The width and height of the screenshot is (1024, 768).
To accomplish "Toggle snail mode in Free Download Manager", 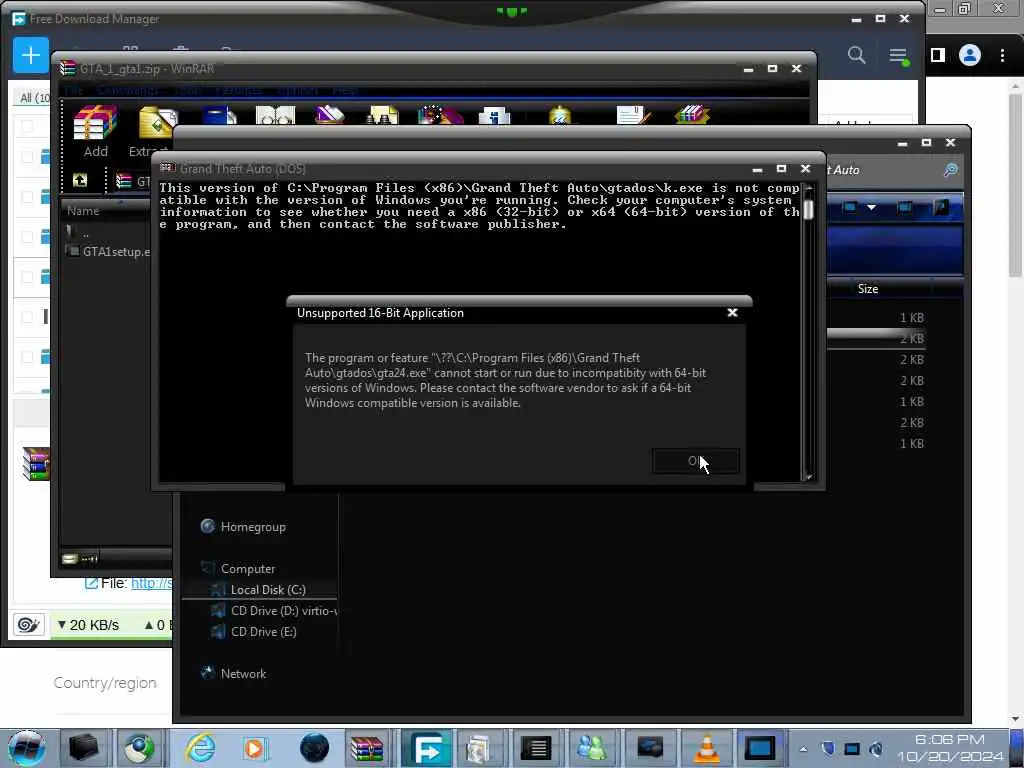I will tap(28, 625).
